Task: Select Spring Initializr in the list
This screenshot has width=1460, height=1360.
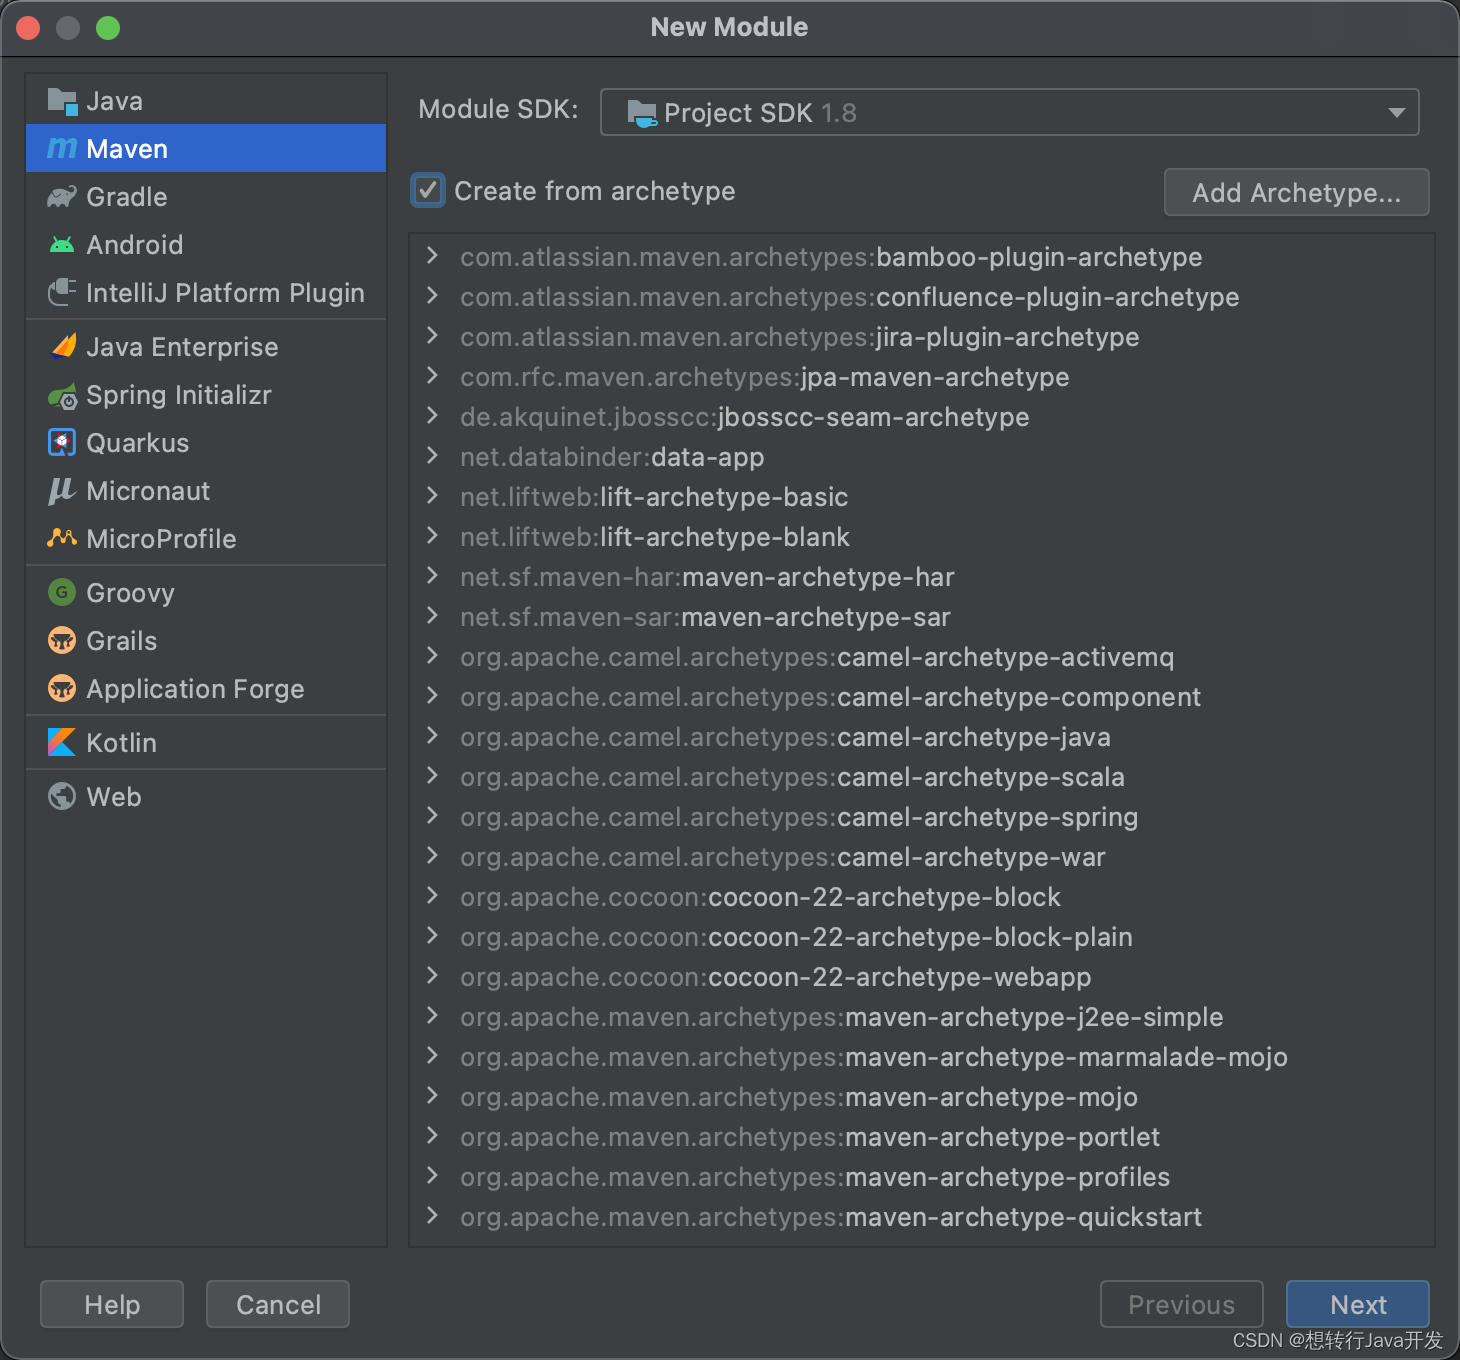Action: click(x=206, y=395)
